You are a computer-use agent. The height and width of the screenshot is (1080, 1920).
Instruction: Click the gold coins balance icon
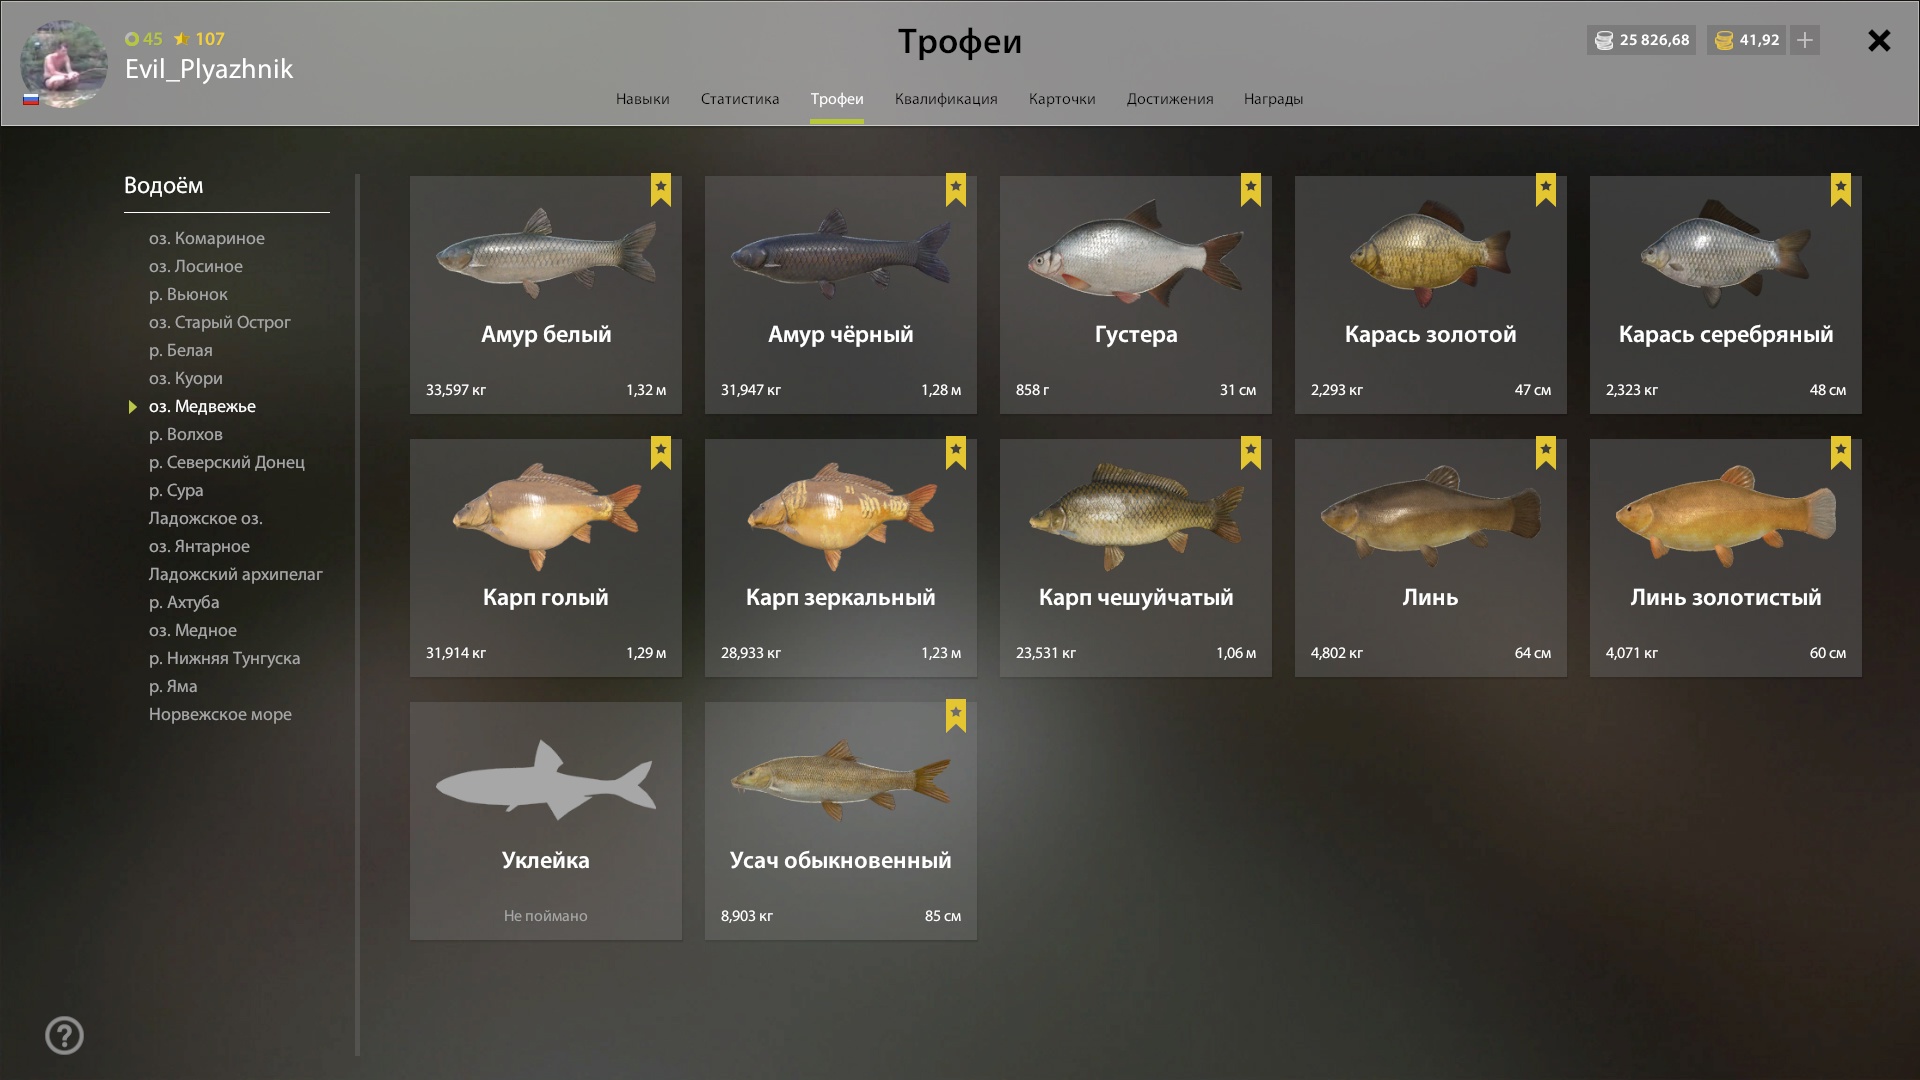point(1724,40)
